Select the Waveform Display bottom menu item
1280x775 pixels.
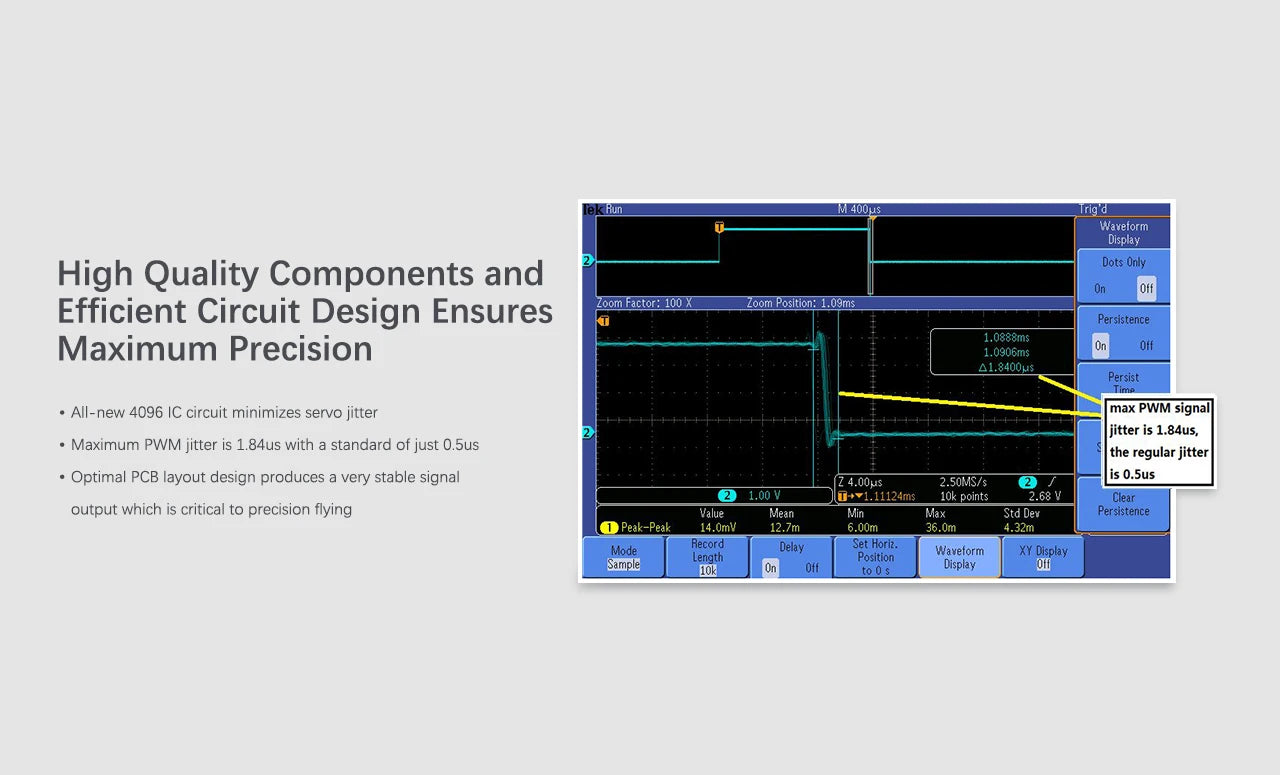(x=959, y=556)
